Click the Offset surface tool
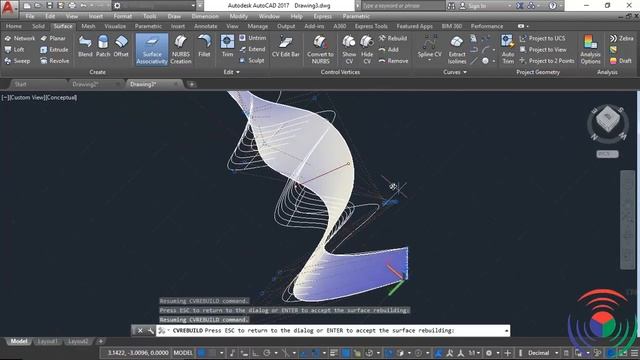This screenshot has width=640, height=360. click(121, 46)
